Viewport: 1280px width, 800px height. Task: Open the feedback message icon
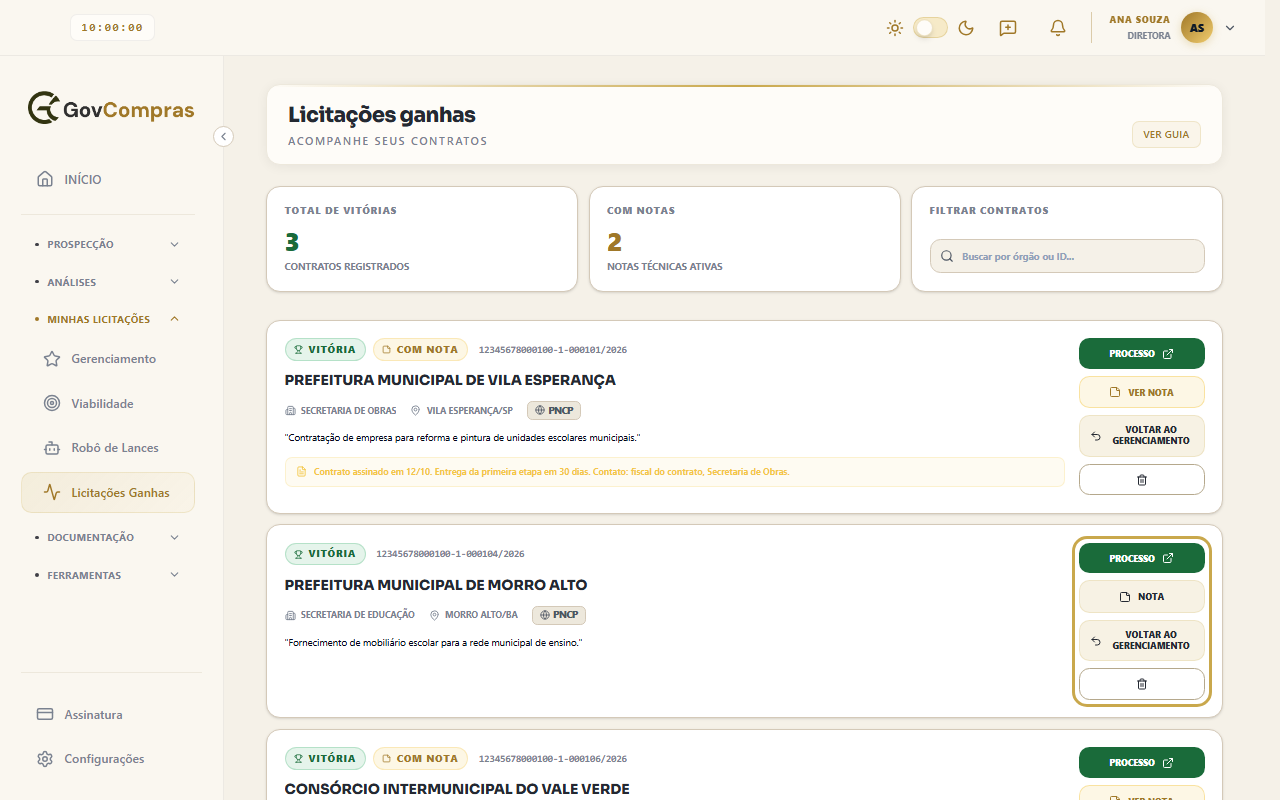coord(1008,28)
